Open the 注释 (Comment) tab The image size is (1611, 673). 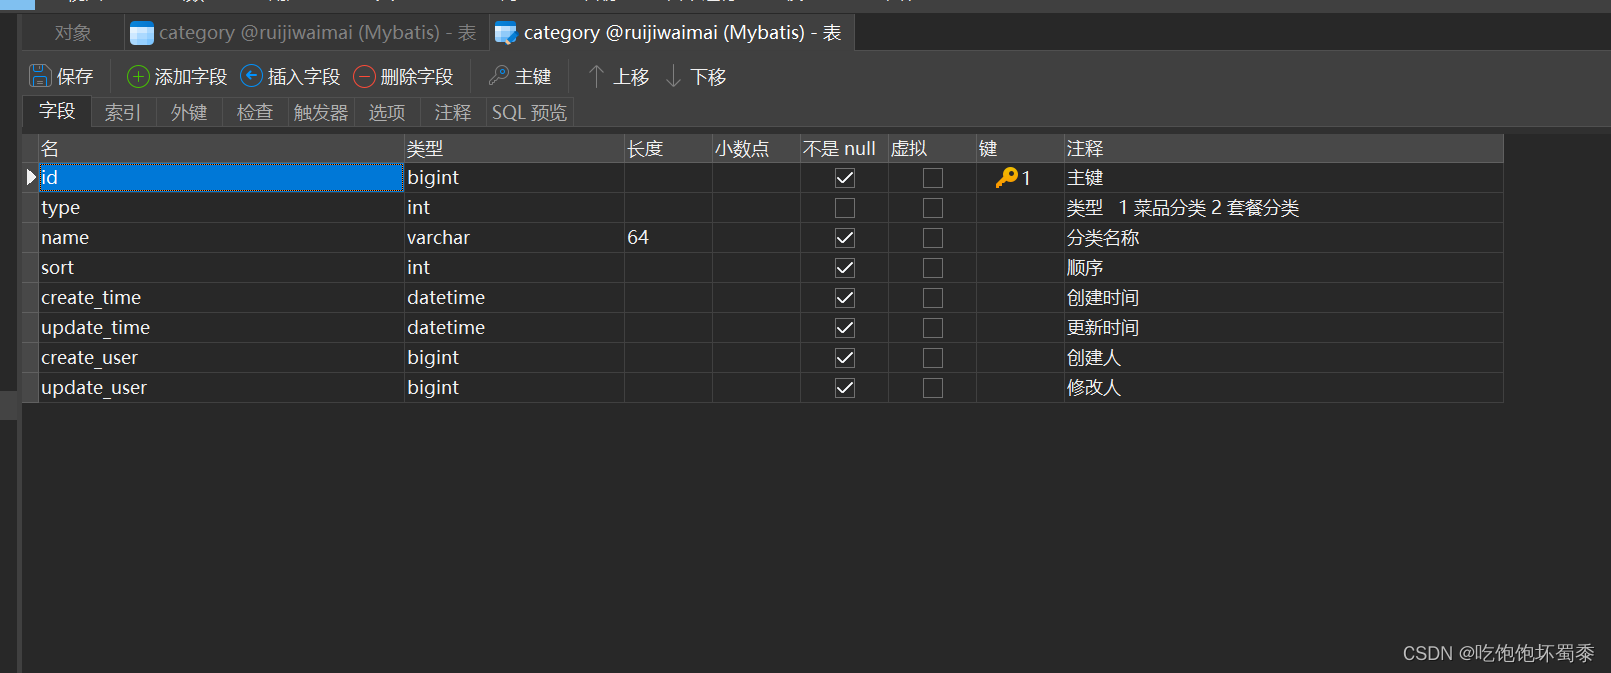(x=453, y=112)
